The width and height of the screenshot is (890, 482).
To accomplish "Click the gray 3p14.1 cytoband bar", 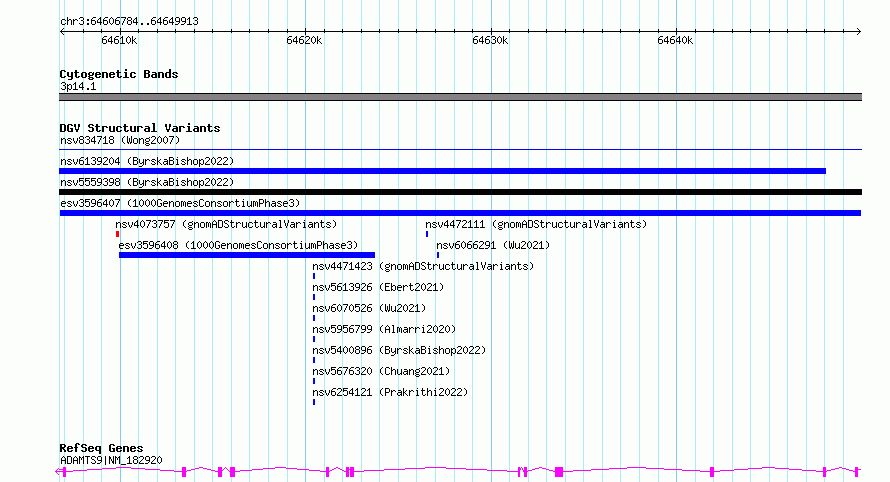I will coord(460,97).
